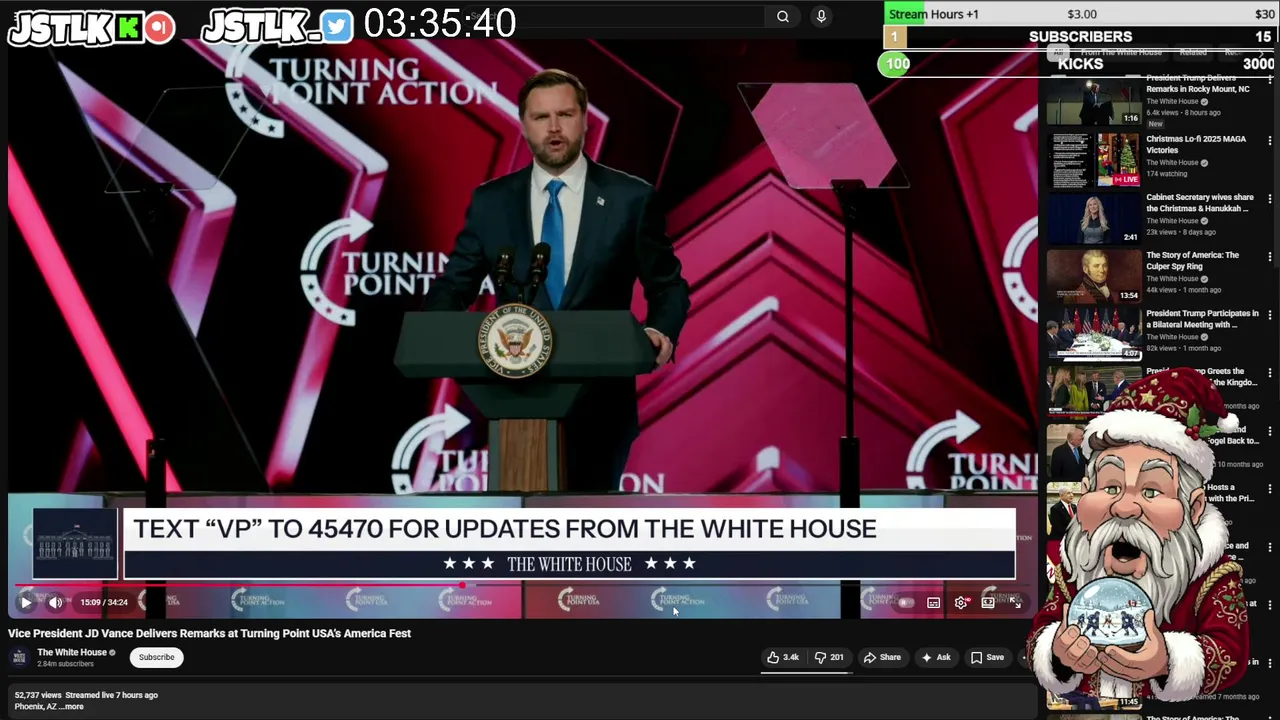Open the Cabinet Secretary wives video thumbnail
Viewport: 1280px width, 720px height.
pyautogui.click(x=1094, y=217)
